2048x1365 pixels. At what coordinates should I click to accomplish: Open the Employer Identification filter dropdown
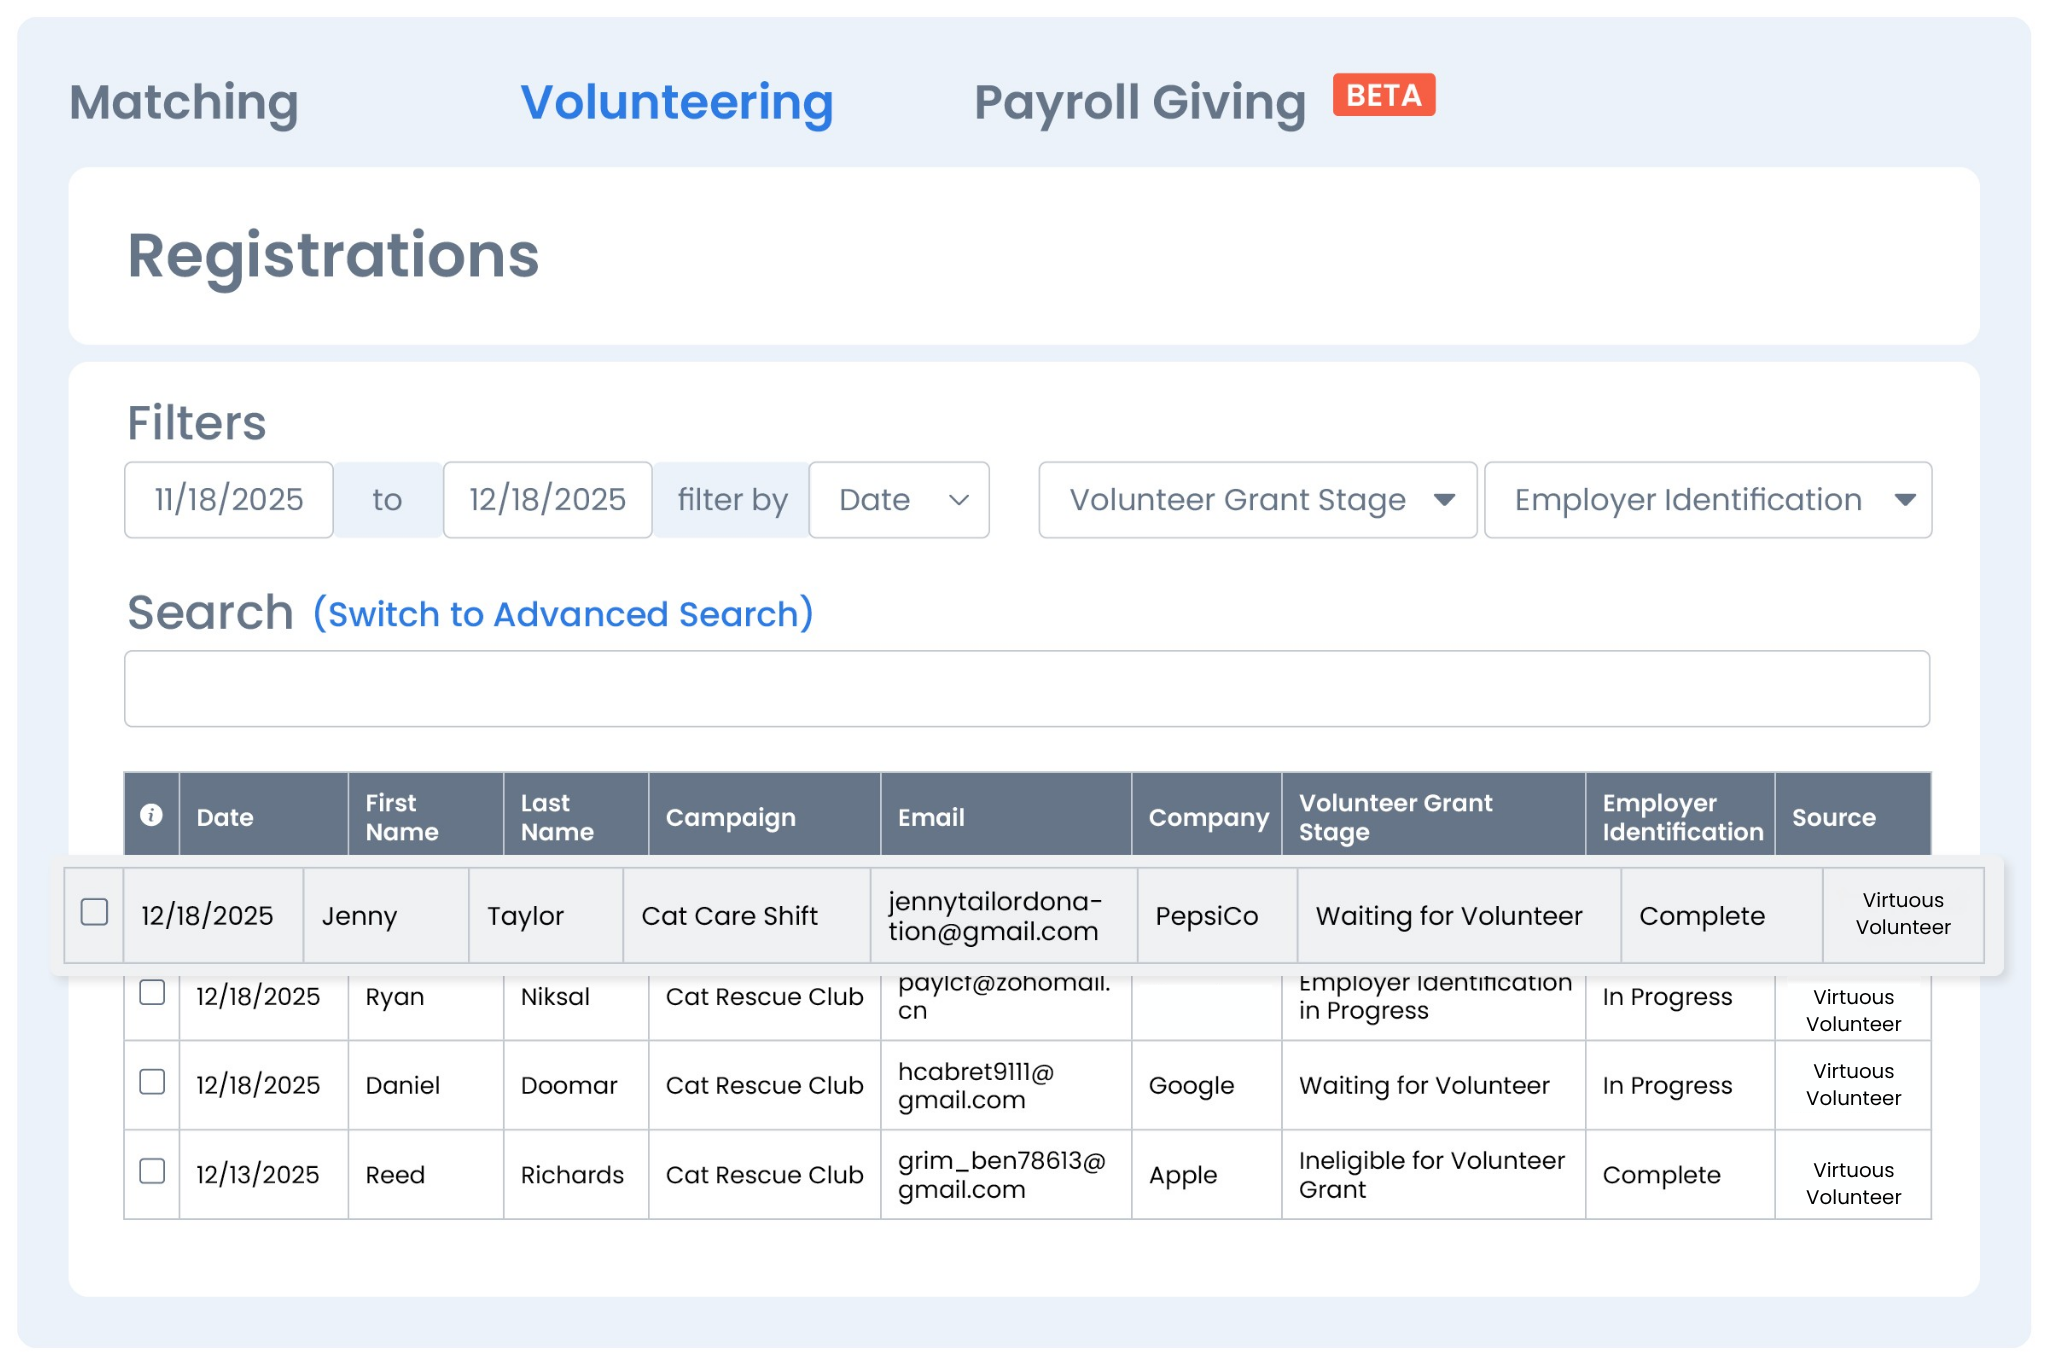[1707, 500]
